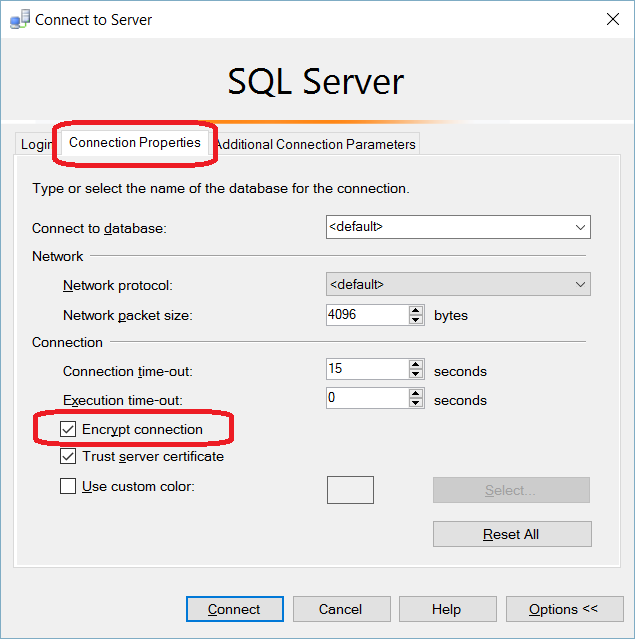Uncheck Trust server certificate
635x639 pixels.
pos(68,457)
